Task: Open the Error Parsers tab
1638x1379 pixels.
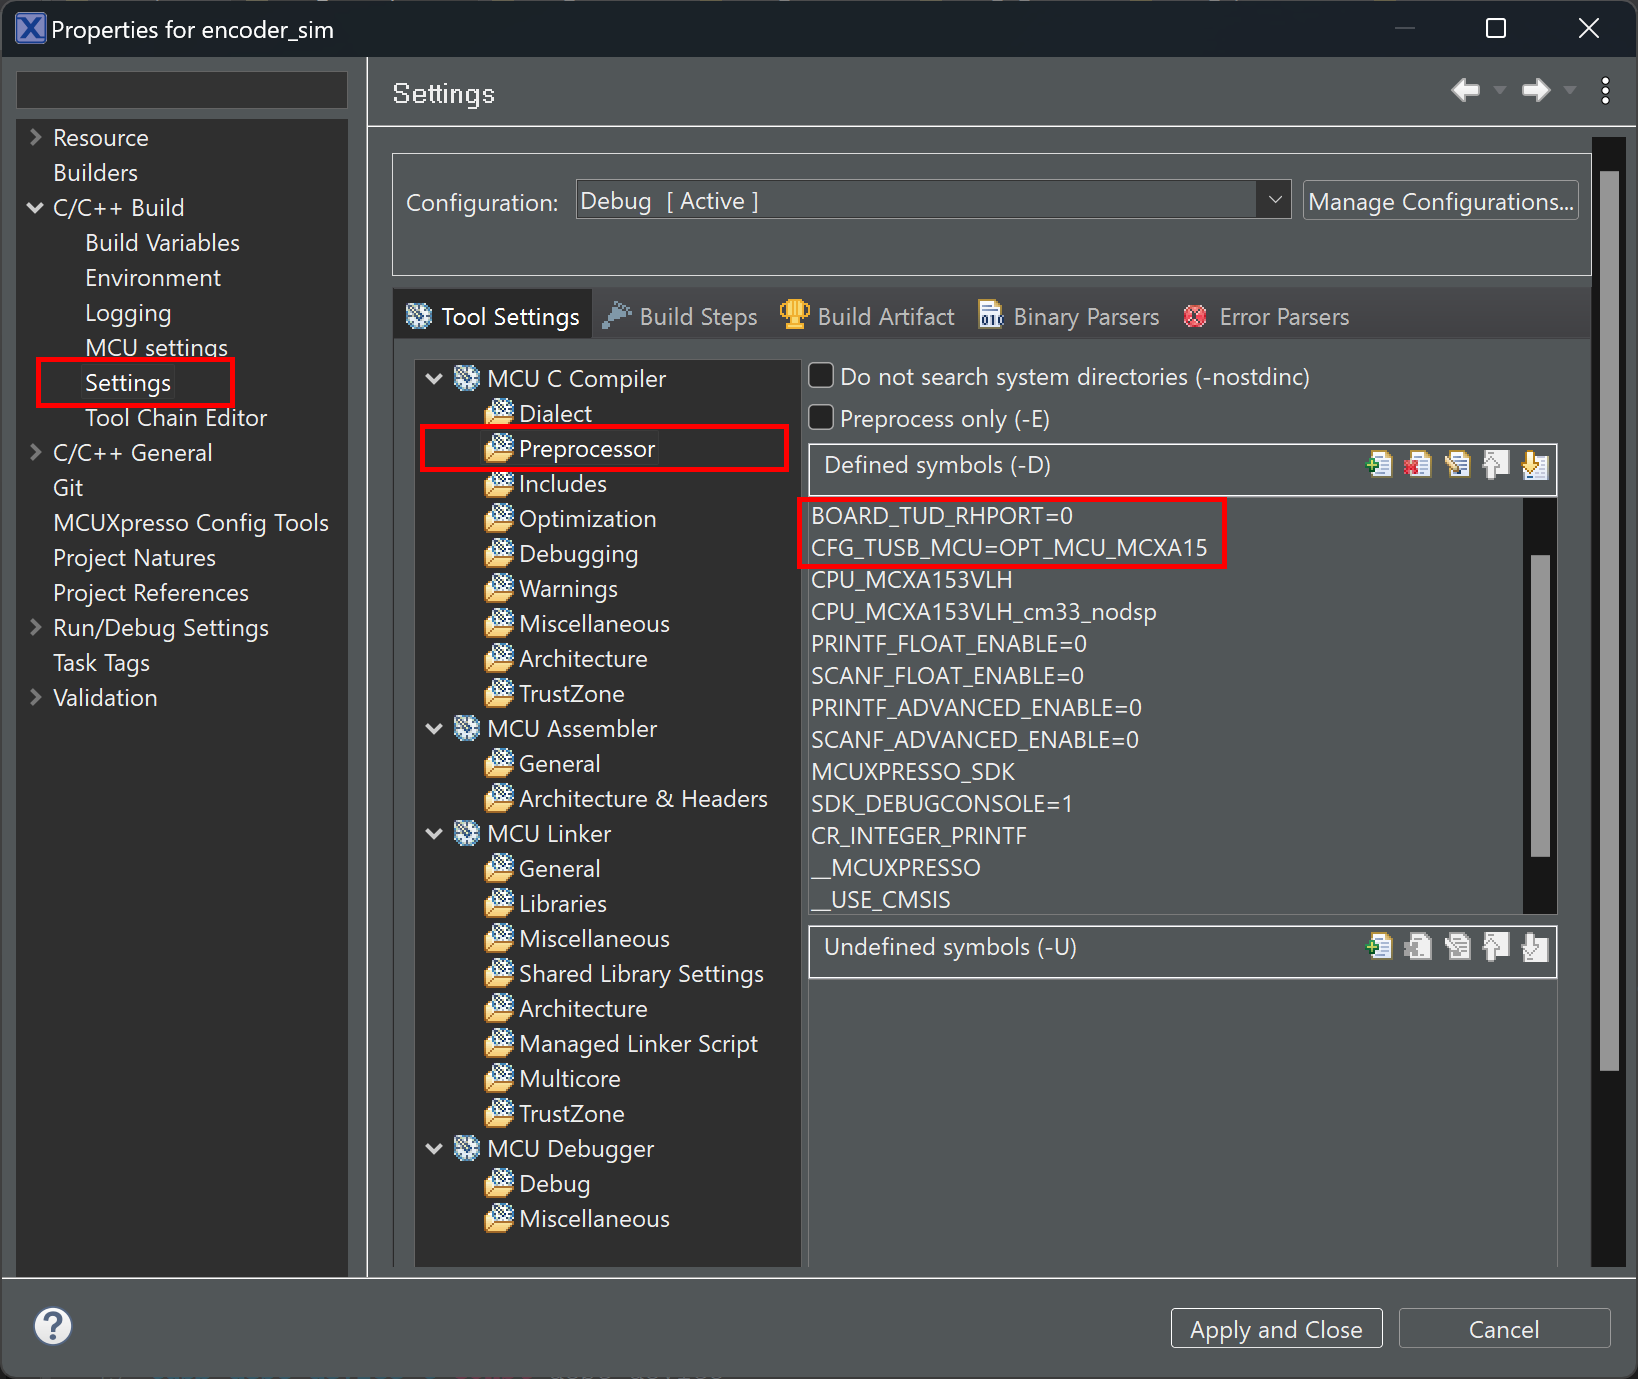Action: click(x=1266, y=317)
